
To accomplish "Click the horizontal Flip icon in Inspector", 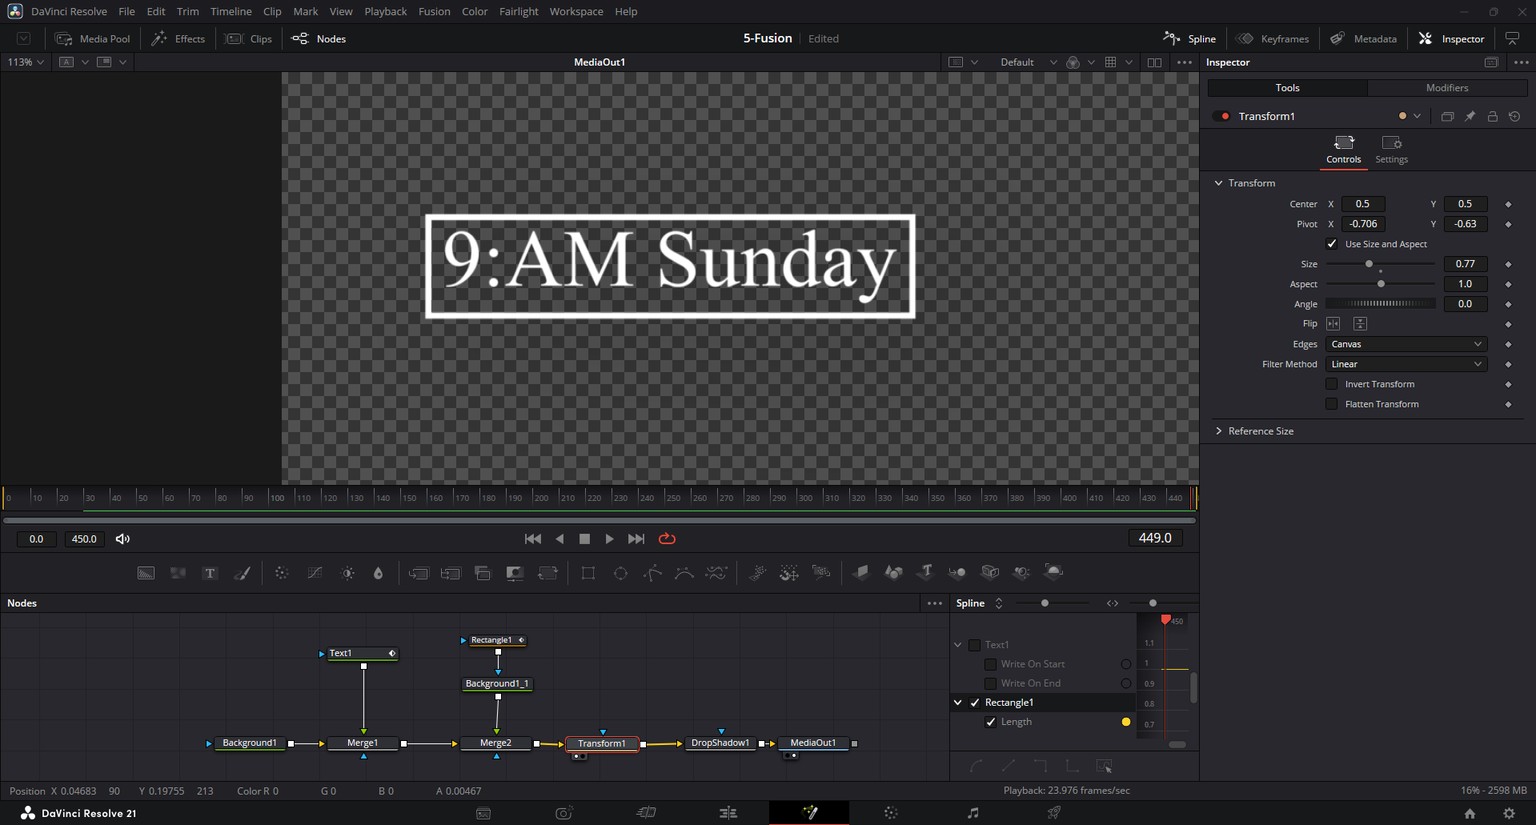I will pyautogui.click(x=1333, y=324).
